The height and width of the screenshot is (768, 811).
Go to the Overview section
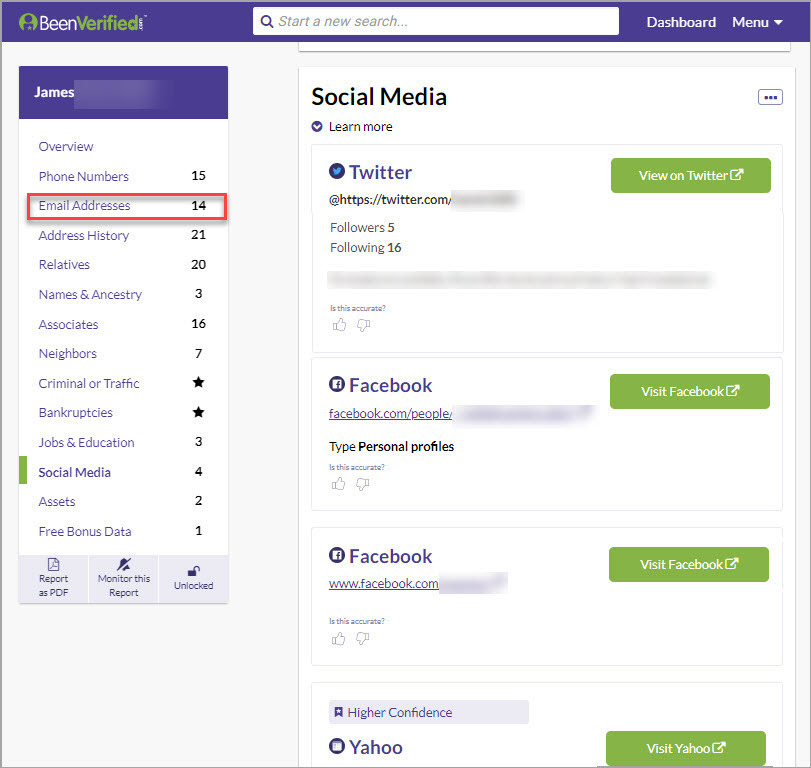[66, 146]
